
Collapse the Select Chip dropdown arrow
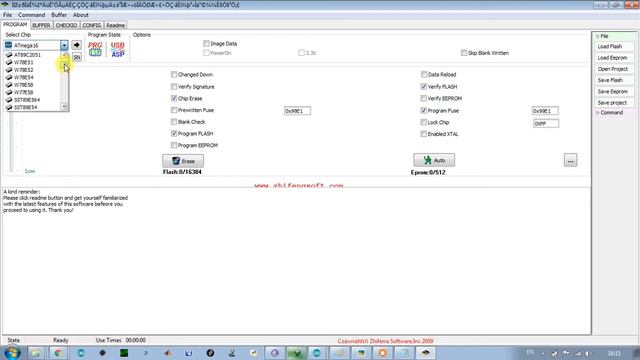pyautogui.click(x=64, y=45)
